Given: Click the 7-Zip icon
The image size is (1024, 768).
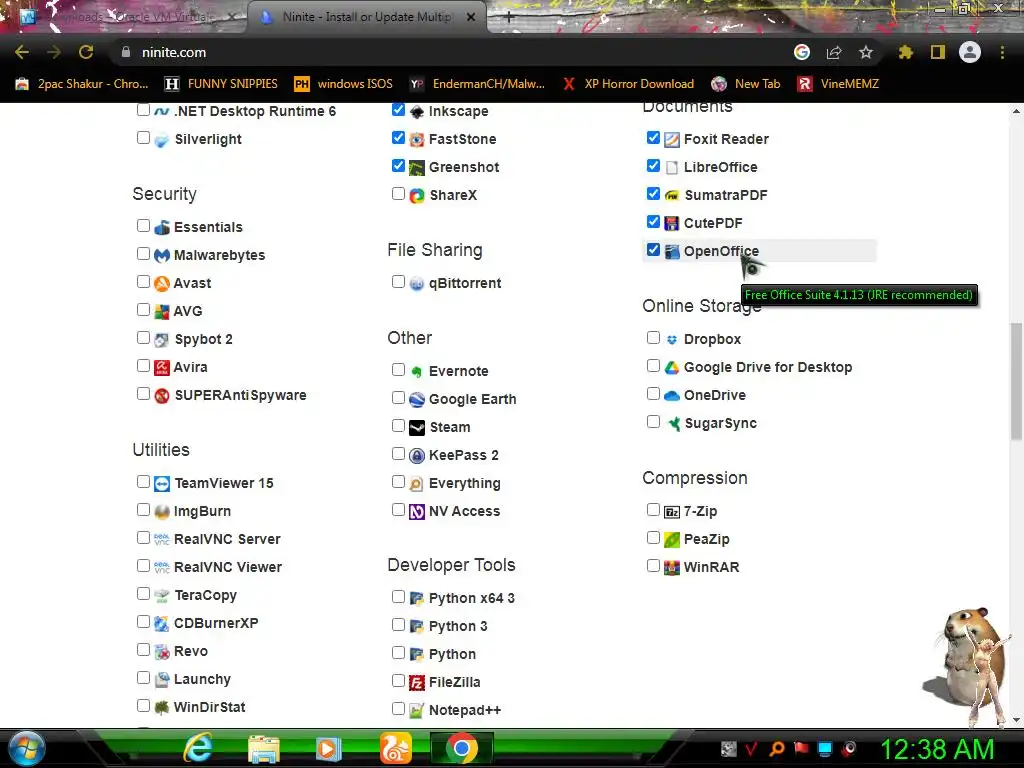Looking at the screenshot, I should [x=671, y=512].
